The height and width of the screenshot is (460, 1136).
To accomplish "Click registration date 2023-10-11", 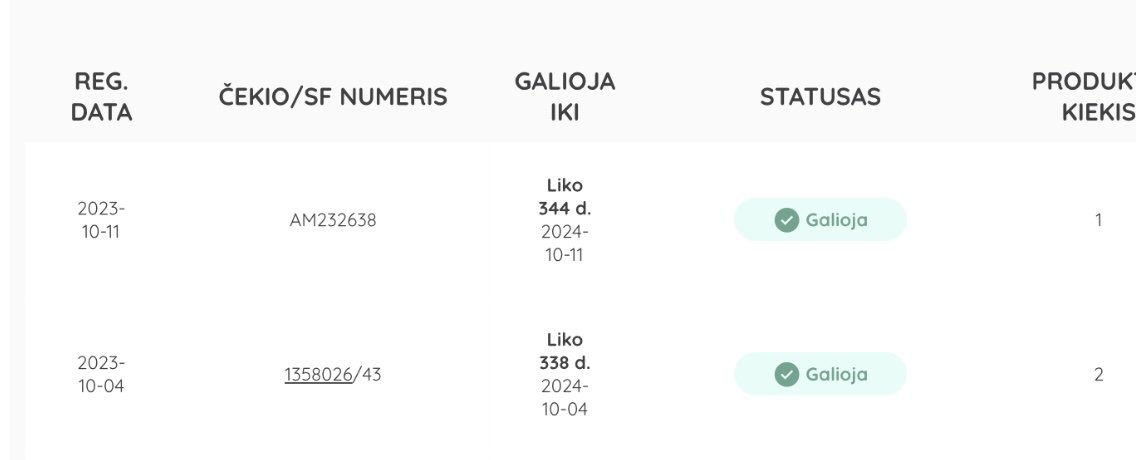I will click(x=101, y=220).
